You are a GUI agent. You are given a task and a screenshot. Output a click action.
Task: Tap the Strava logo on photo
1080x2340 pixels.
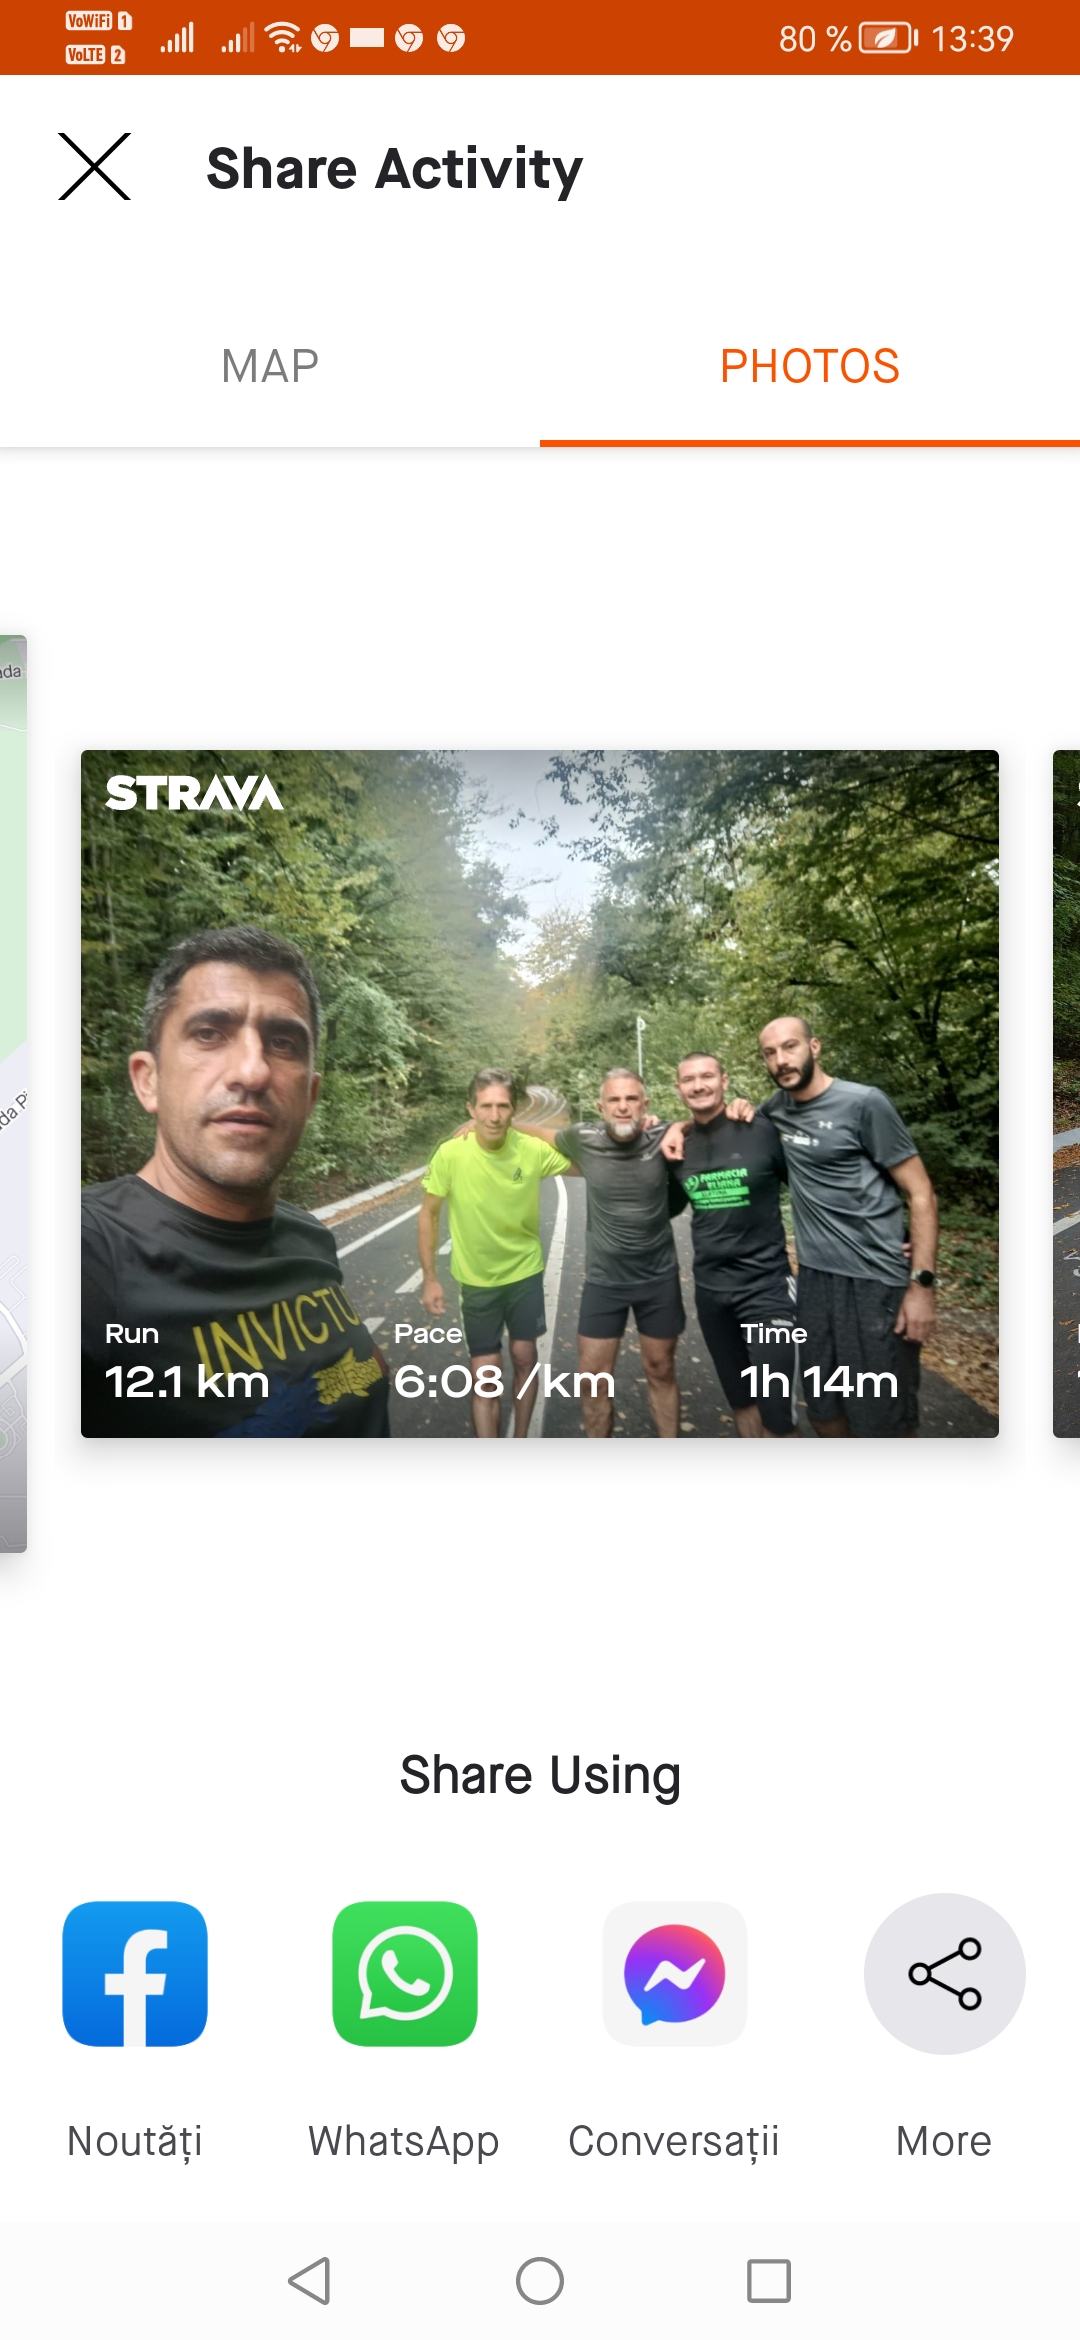coord(194,793)
